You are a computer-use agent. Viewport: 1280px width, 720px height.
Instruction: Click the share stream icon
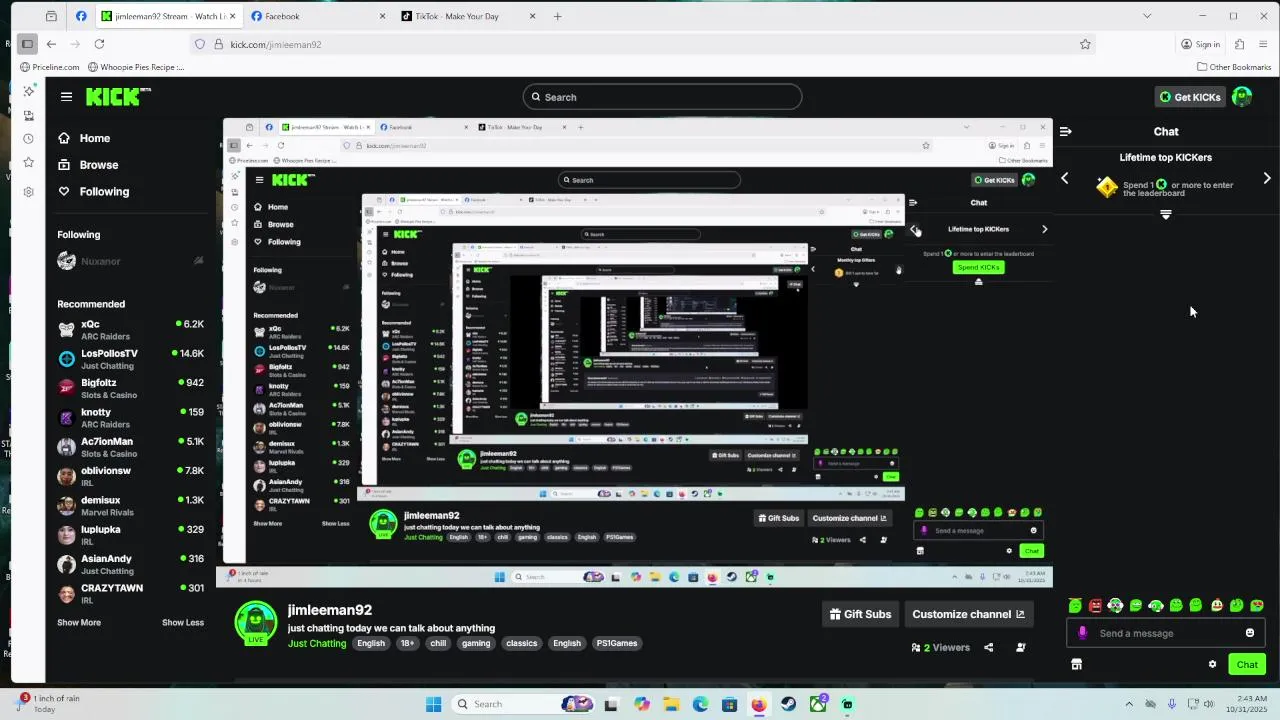coord(989,647)
